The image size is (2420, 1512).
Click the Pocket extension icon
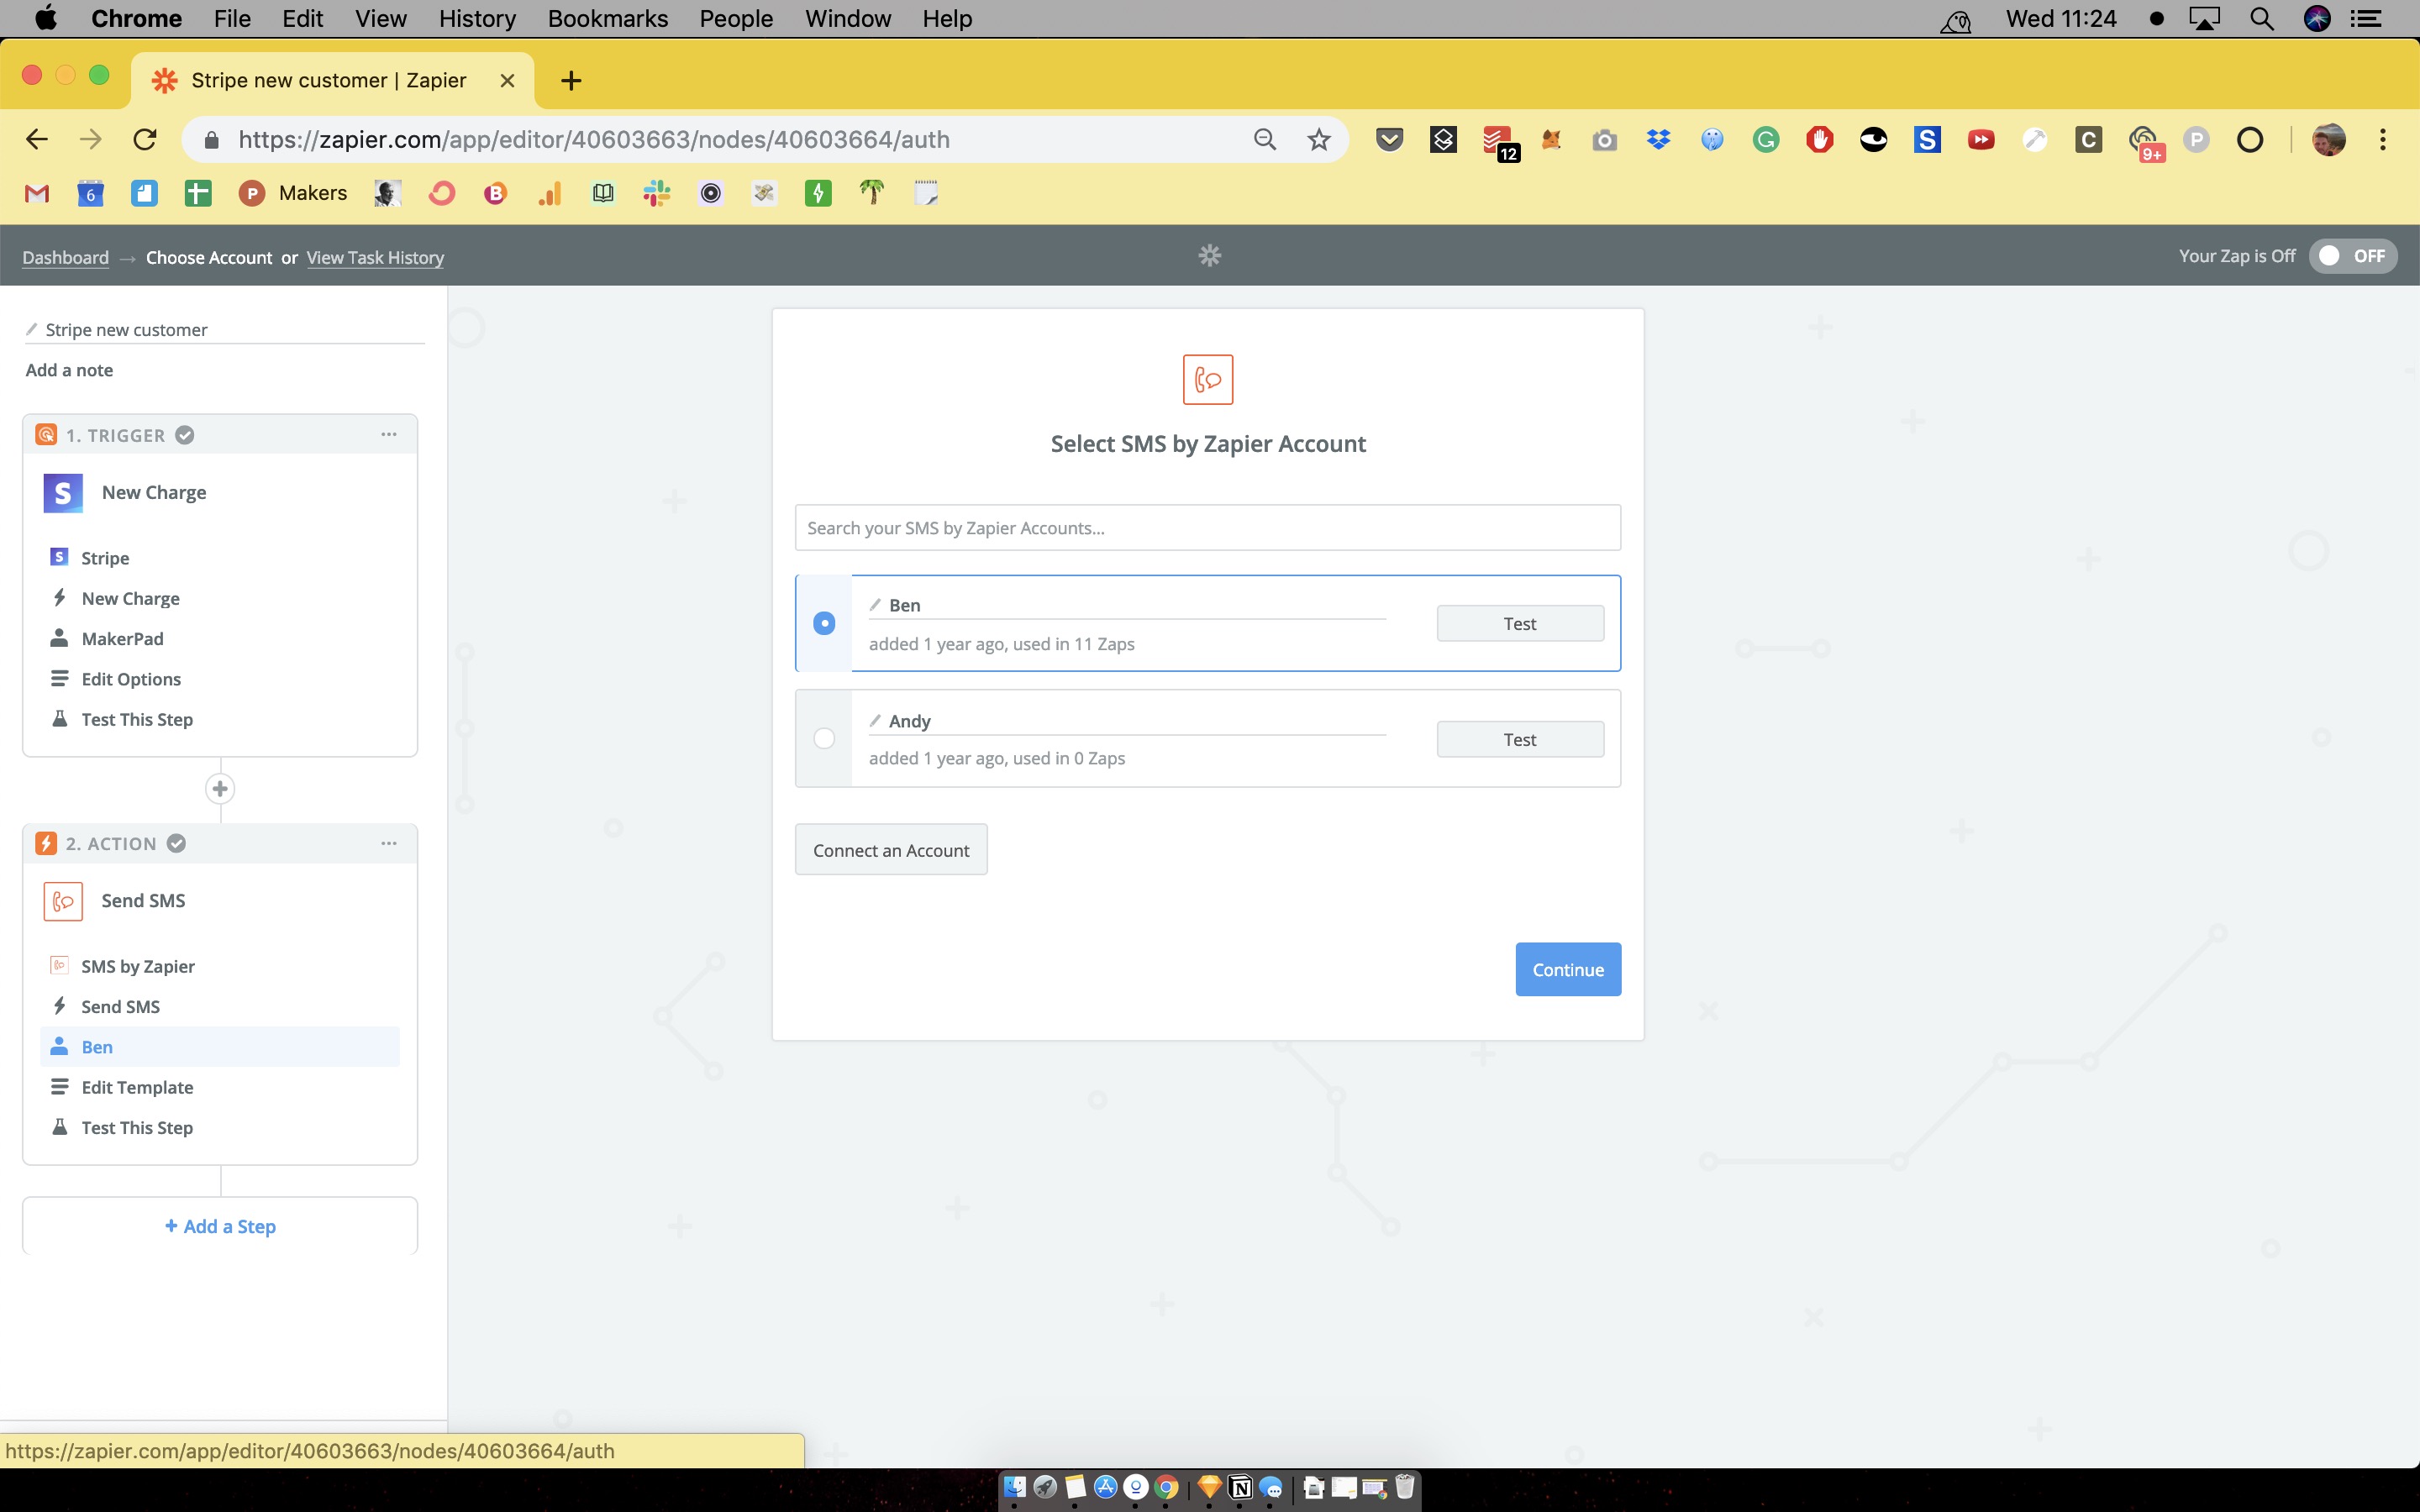(x=1389, y=139)
